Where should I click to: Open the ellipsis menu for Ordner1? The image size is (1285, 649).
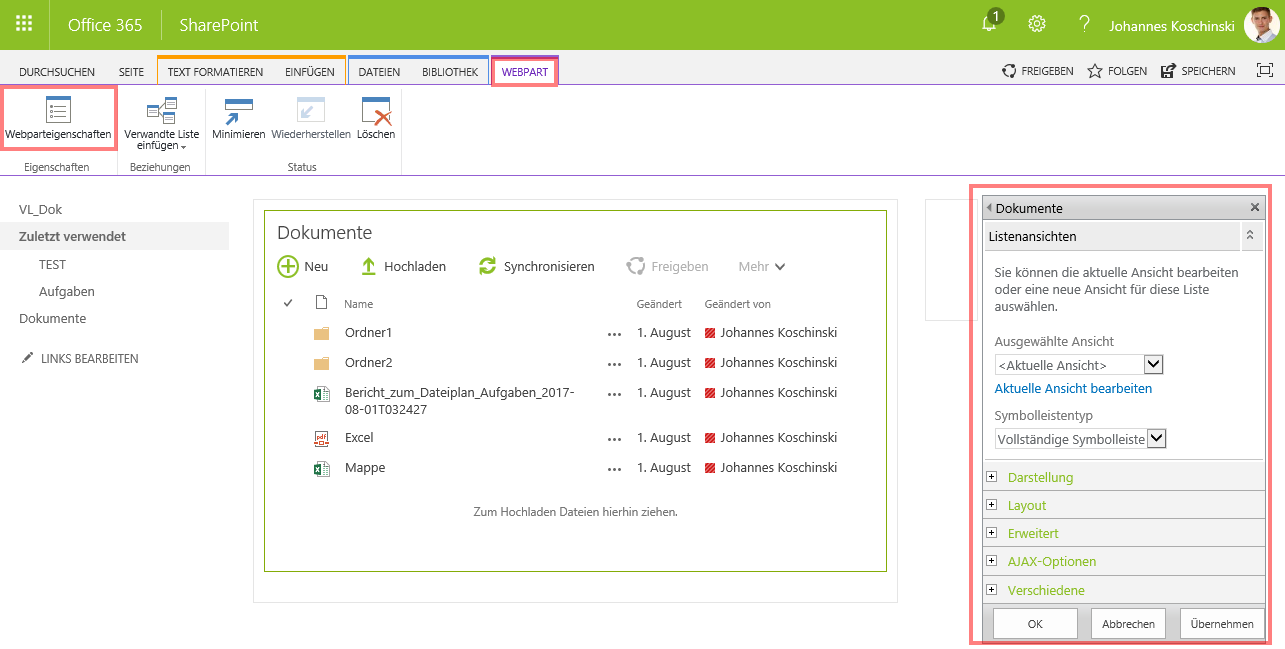(614, 334)
